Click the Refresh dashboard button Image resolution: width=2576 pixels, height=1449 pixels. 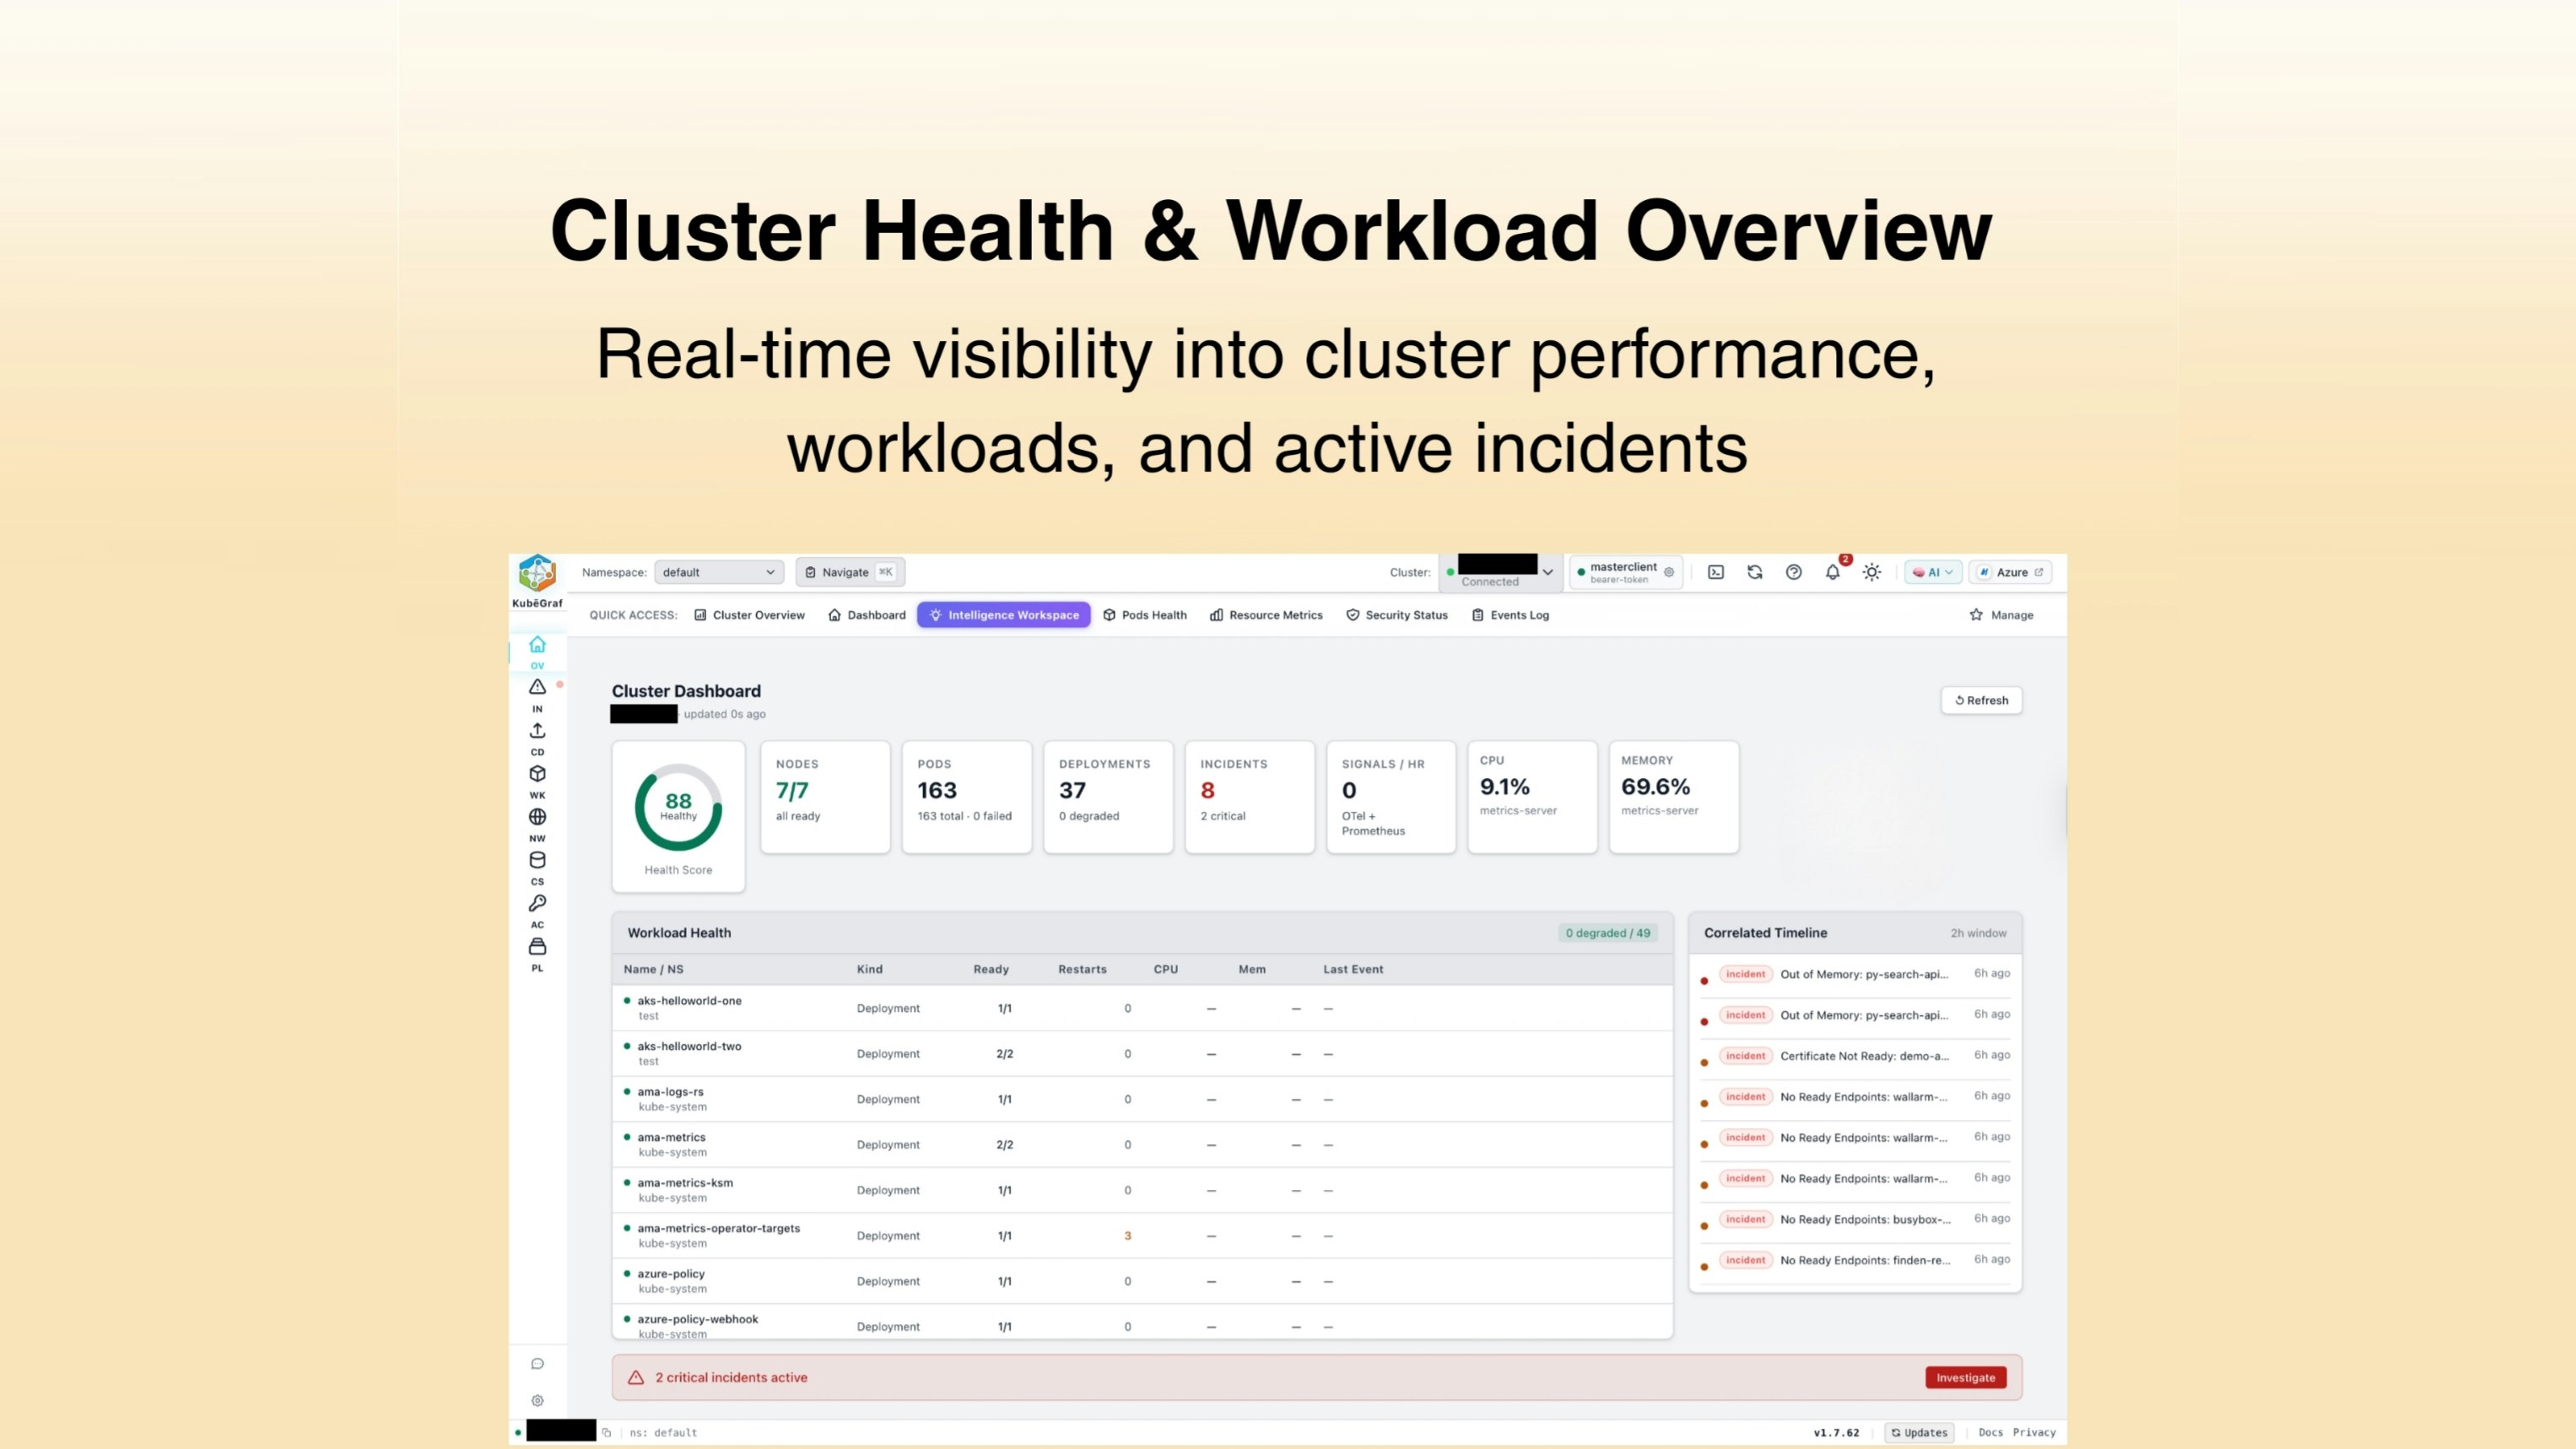point(1981,700)
